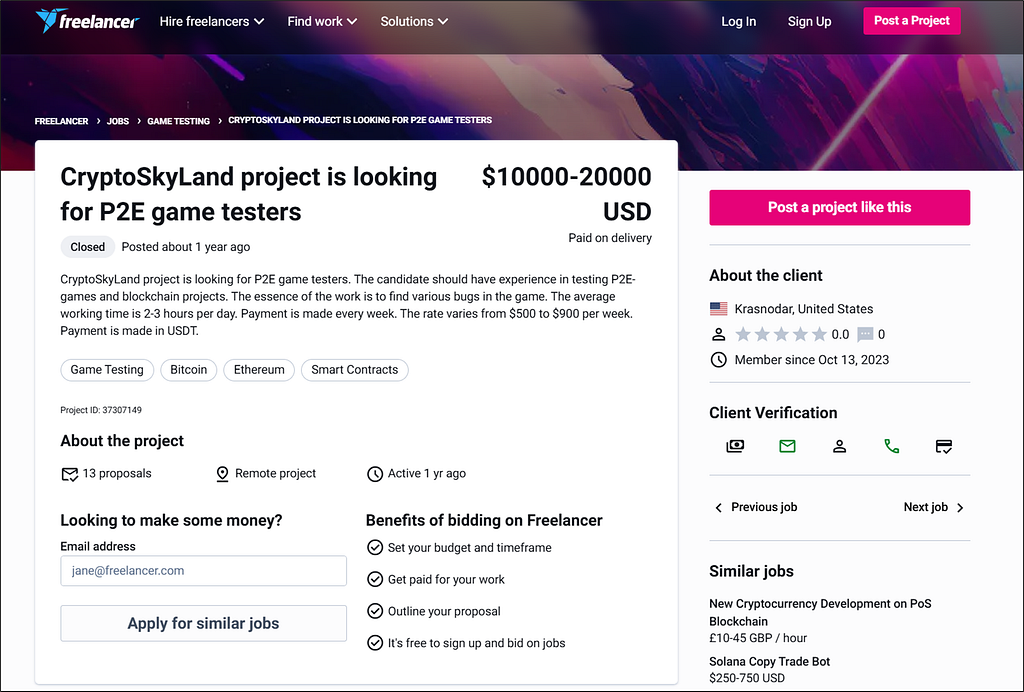The height and width of the screenshot is (692, 1024).
Task: Expand the Find work menu
Action: (x=322, y=22)
